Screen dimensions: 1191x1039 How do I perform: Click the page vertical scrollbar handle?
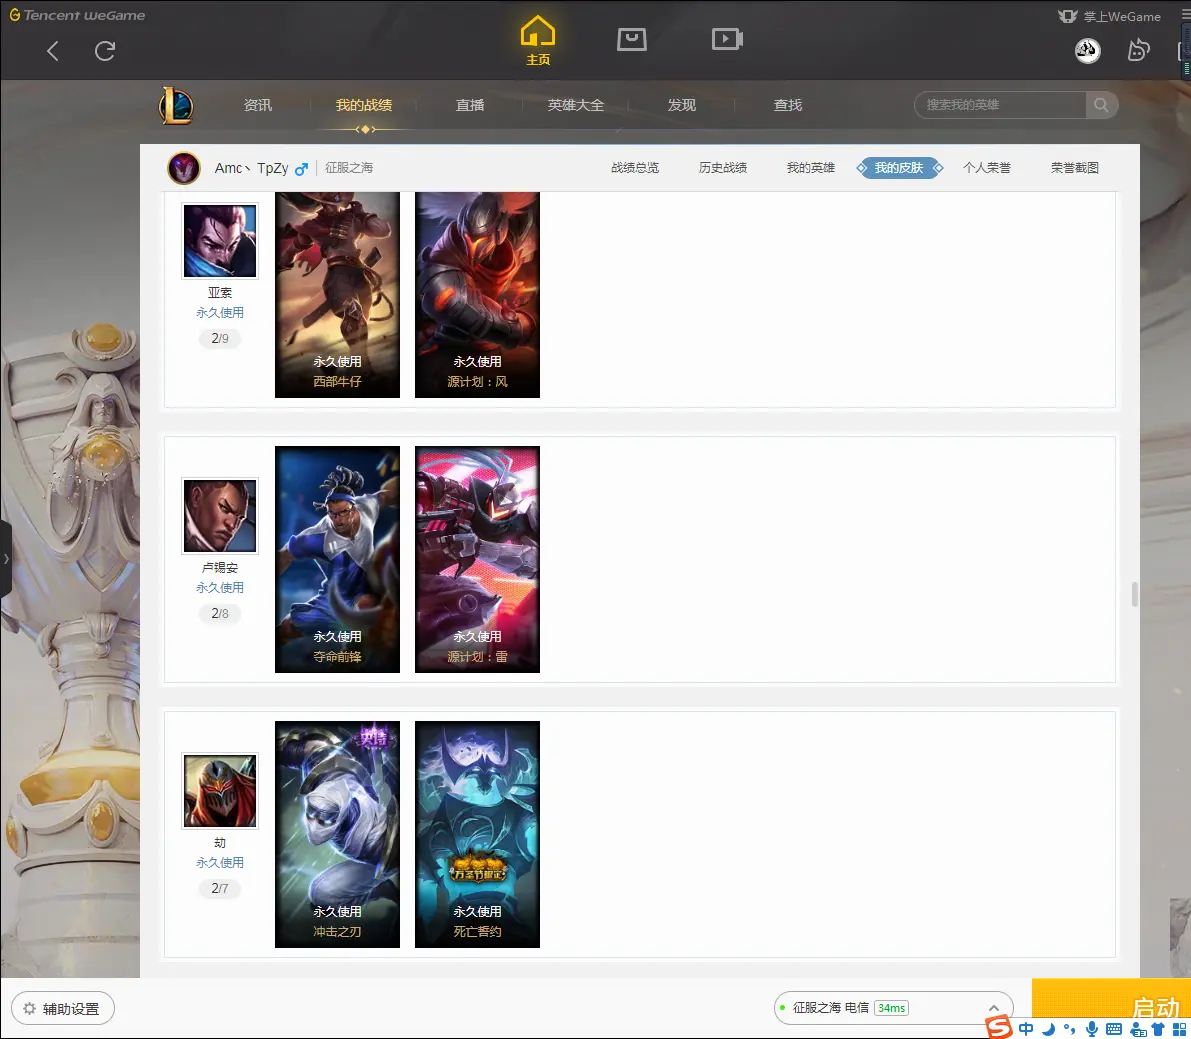pos(1135,594)
